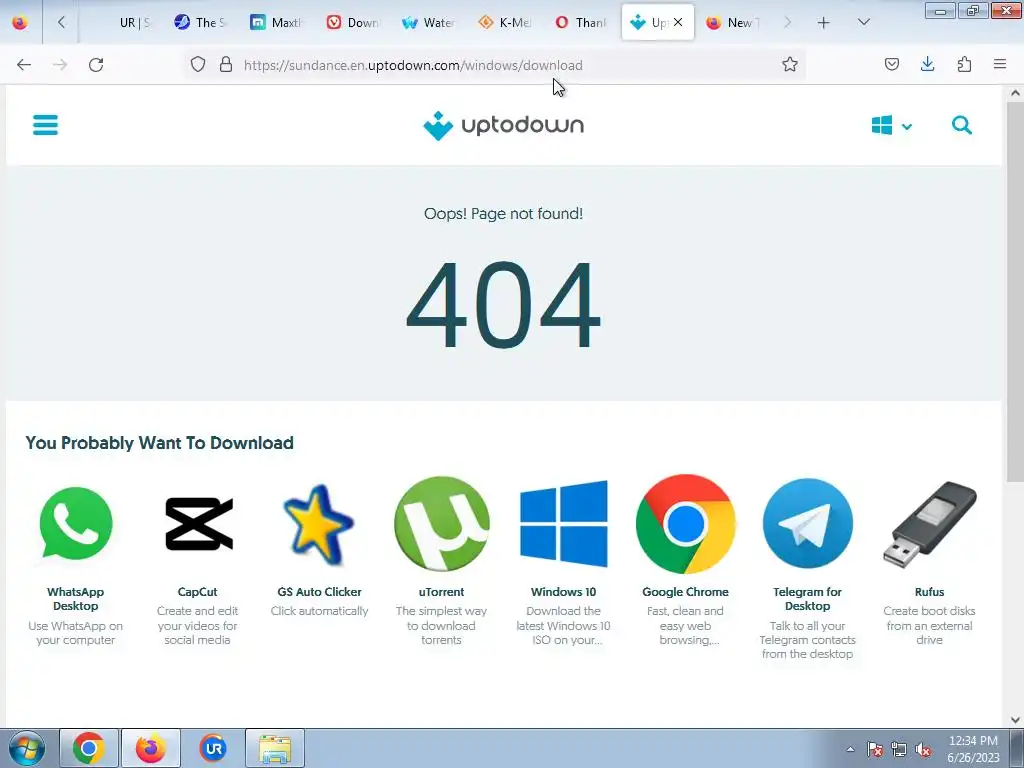Open Firefox View in the tab bar

click(x=20, y=23)
